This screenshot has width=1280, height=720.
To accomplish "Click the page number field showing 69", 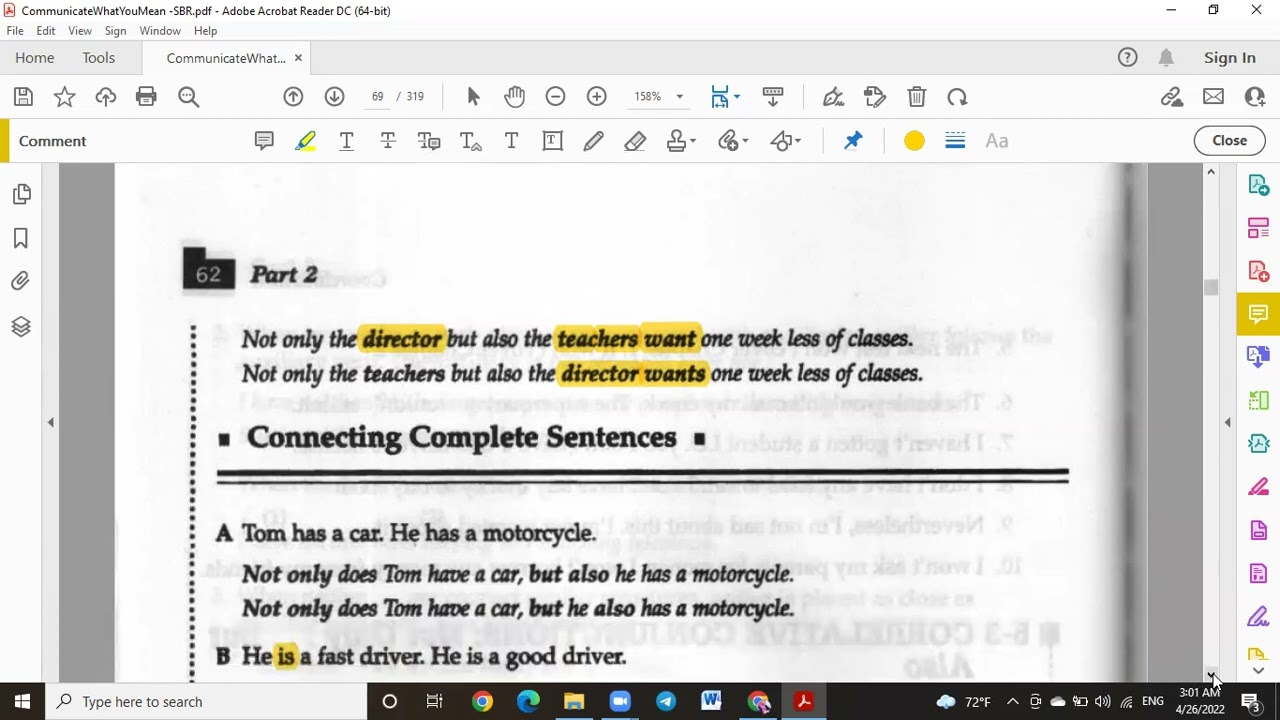I will point(377,97).
